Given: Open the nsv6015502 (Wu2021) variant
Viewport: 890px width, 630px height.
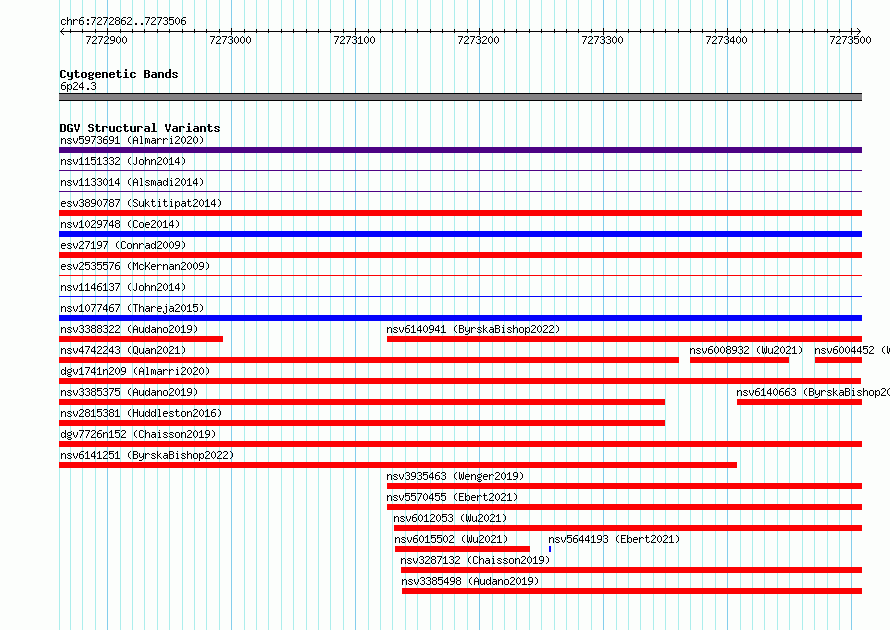Looking at the screenshot, I should 451,539.
